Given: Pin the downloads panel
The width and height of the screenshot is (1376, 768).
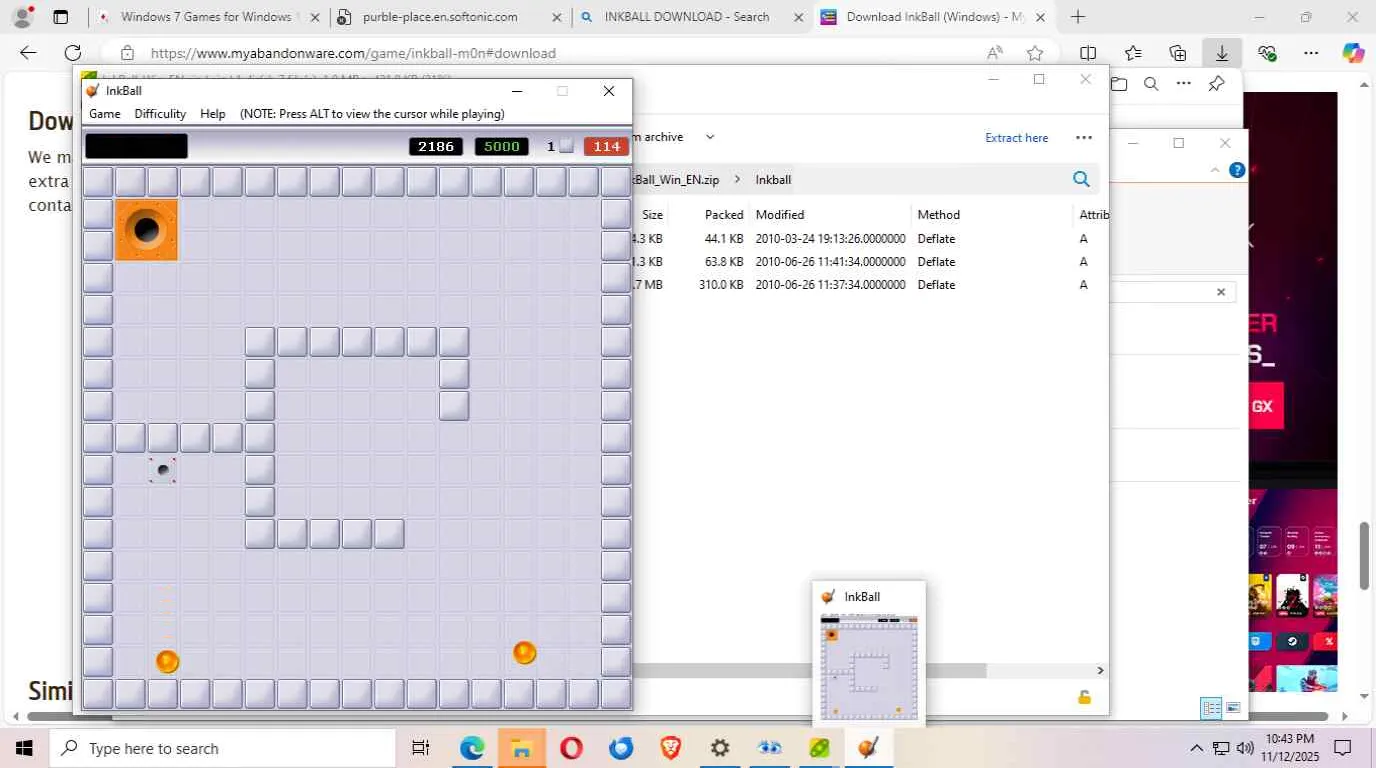Looking at the screenshot, I should pos(1216,84).
